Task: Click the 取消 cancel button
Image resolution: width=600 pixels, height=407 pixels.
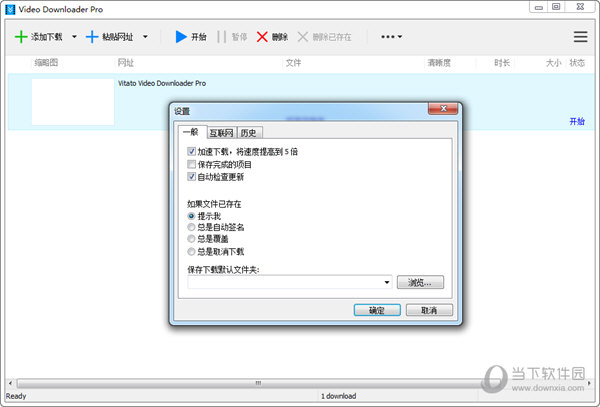Action: pos(429,310)
